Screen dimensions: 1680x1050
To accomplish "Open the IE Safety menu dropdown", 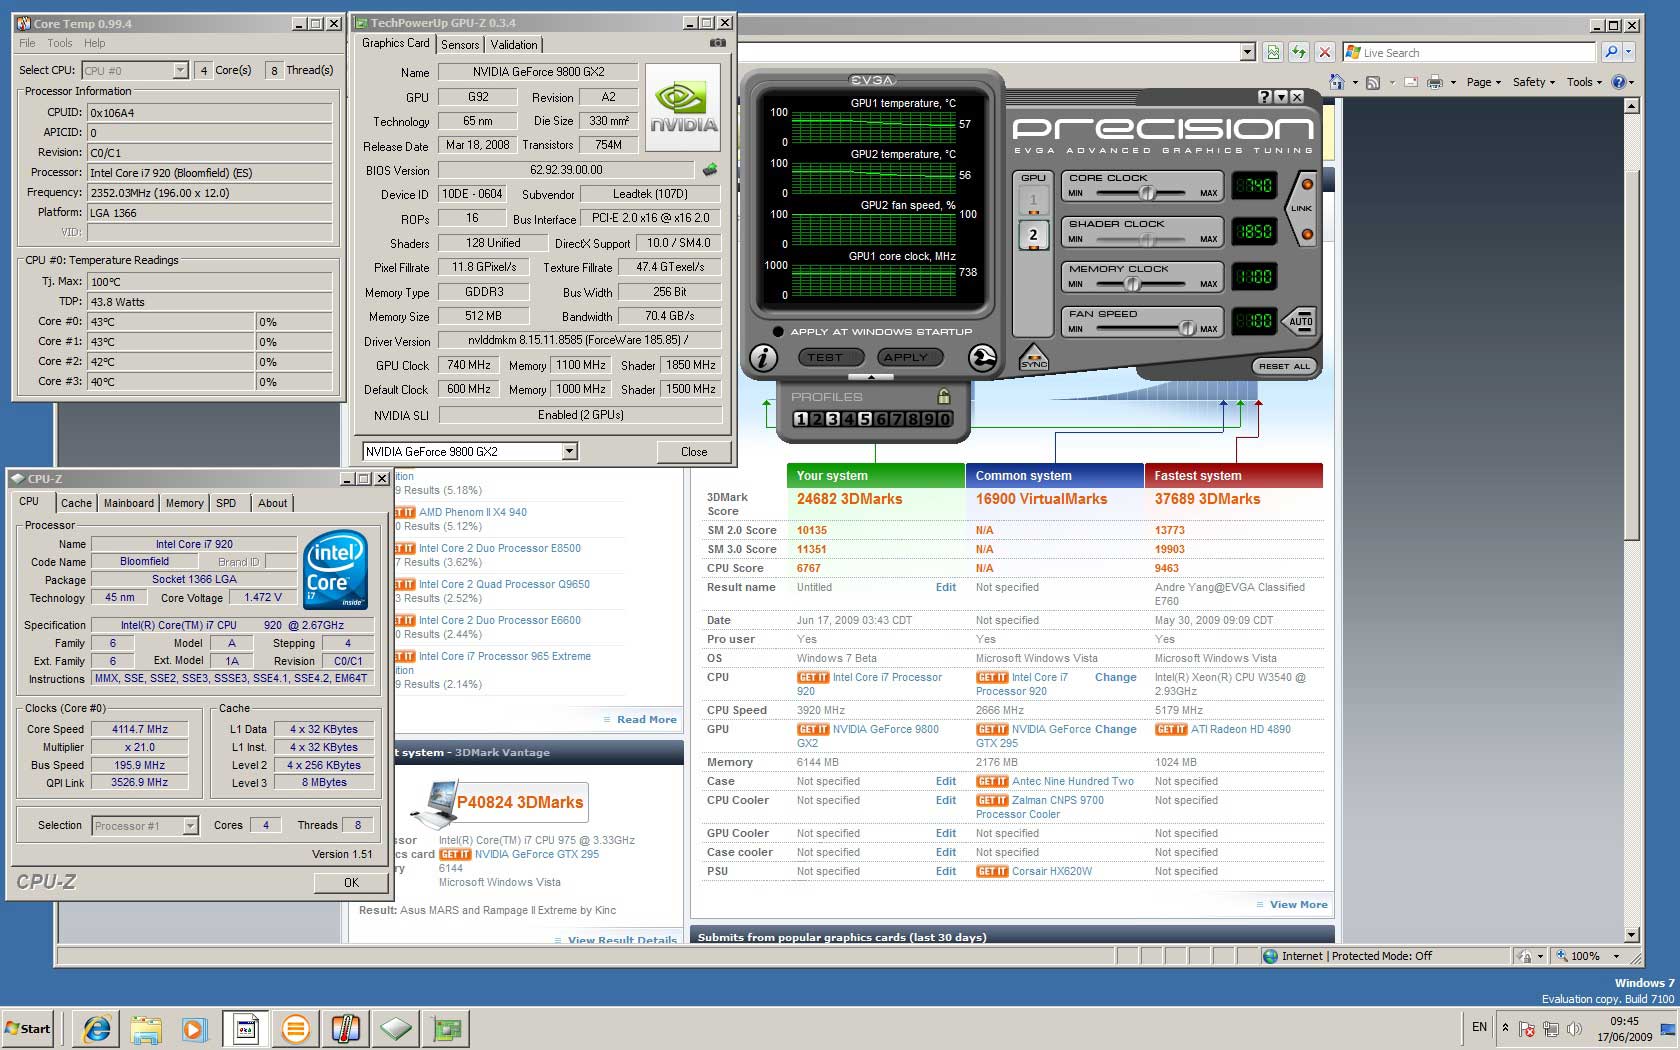I will point(1534,82).
